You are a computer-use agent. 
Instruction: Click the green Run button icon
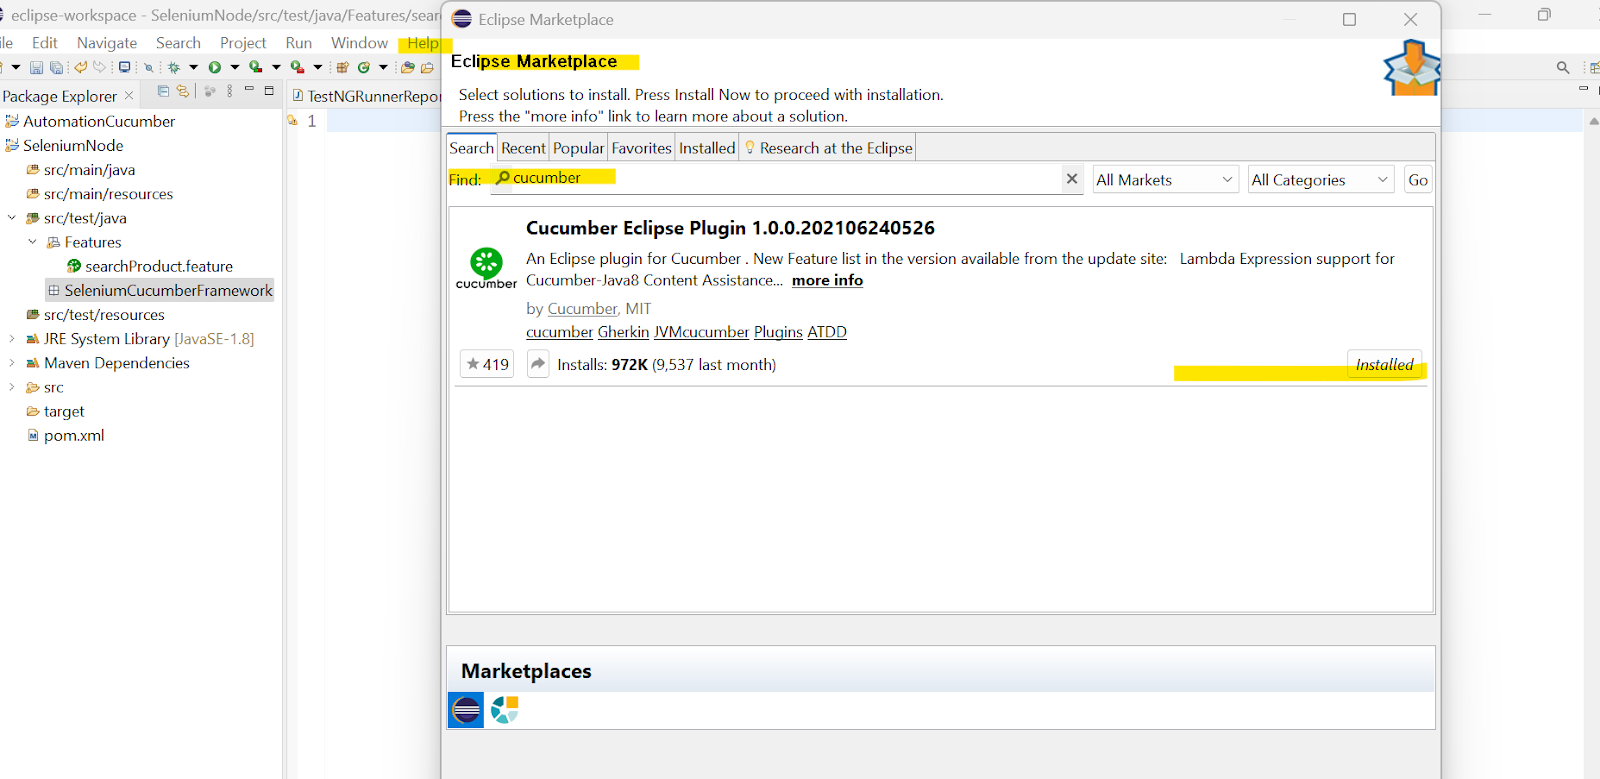point(214,67)
